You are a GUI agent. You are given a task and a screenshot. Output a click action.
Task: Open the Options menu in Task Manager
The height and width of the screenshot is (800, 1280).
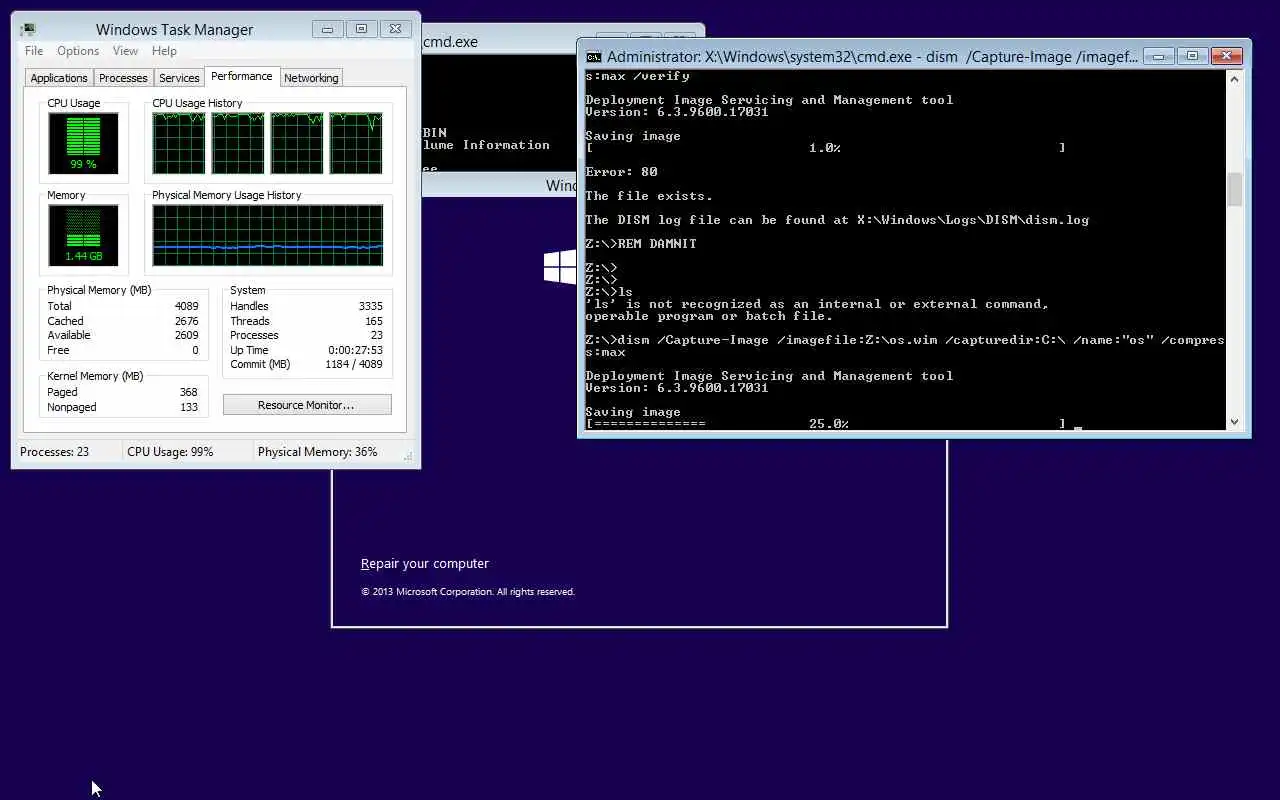click(x=78, y=51)
